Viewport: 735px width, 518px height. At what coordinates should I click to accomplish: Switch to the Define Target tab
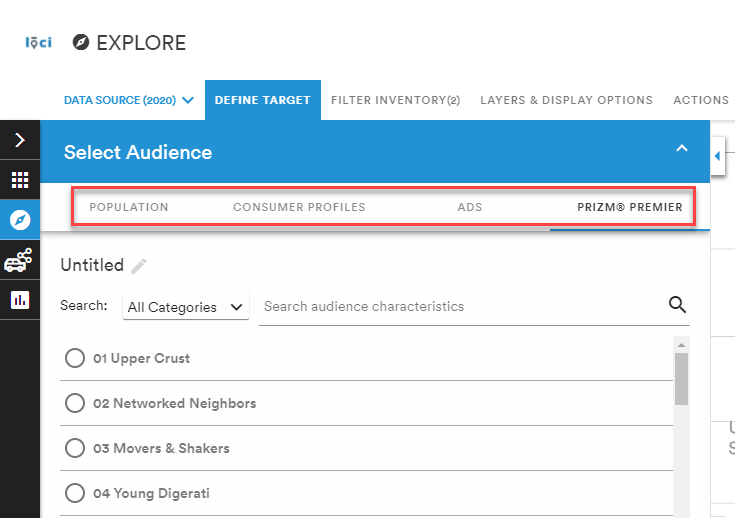pos(262,100)
